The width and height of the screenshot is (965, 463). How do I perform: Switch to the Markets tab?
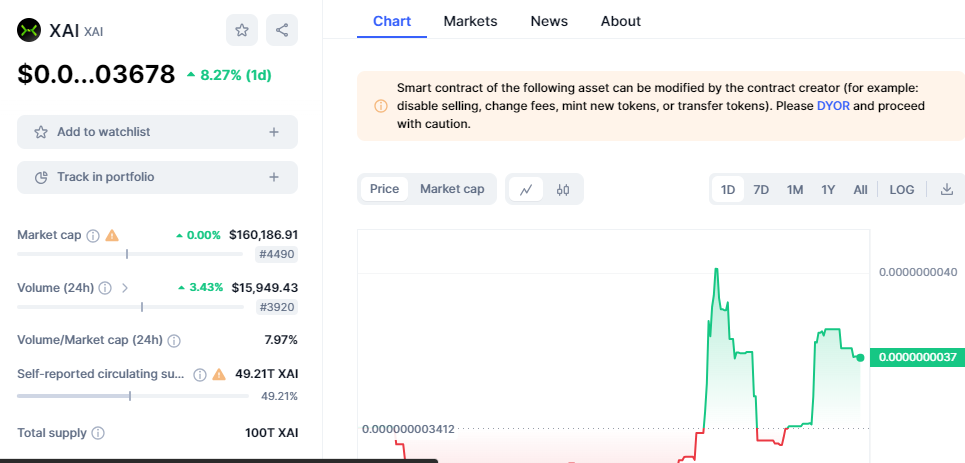(470, 21)
